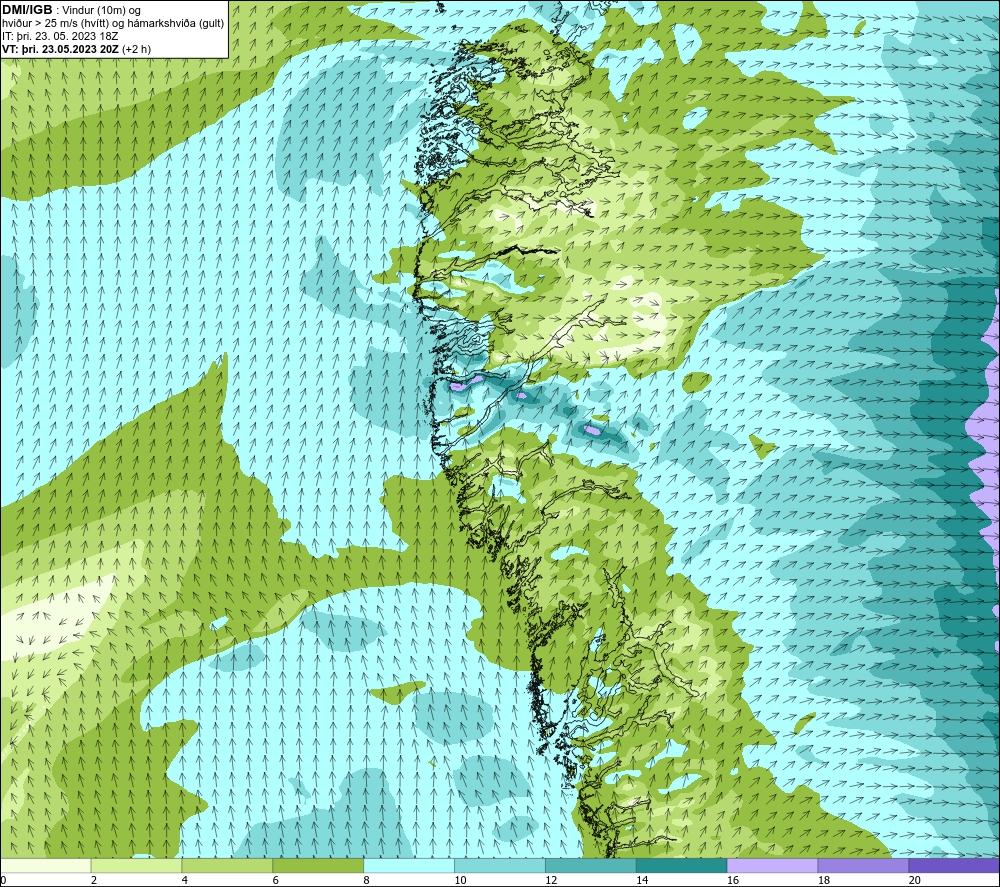Image resolution: width=1000 pixels, height=887 pixels.
Task: Click the '0' scale label
Action: [x=3, y=880]
